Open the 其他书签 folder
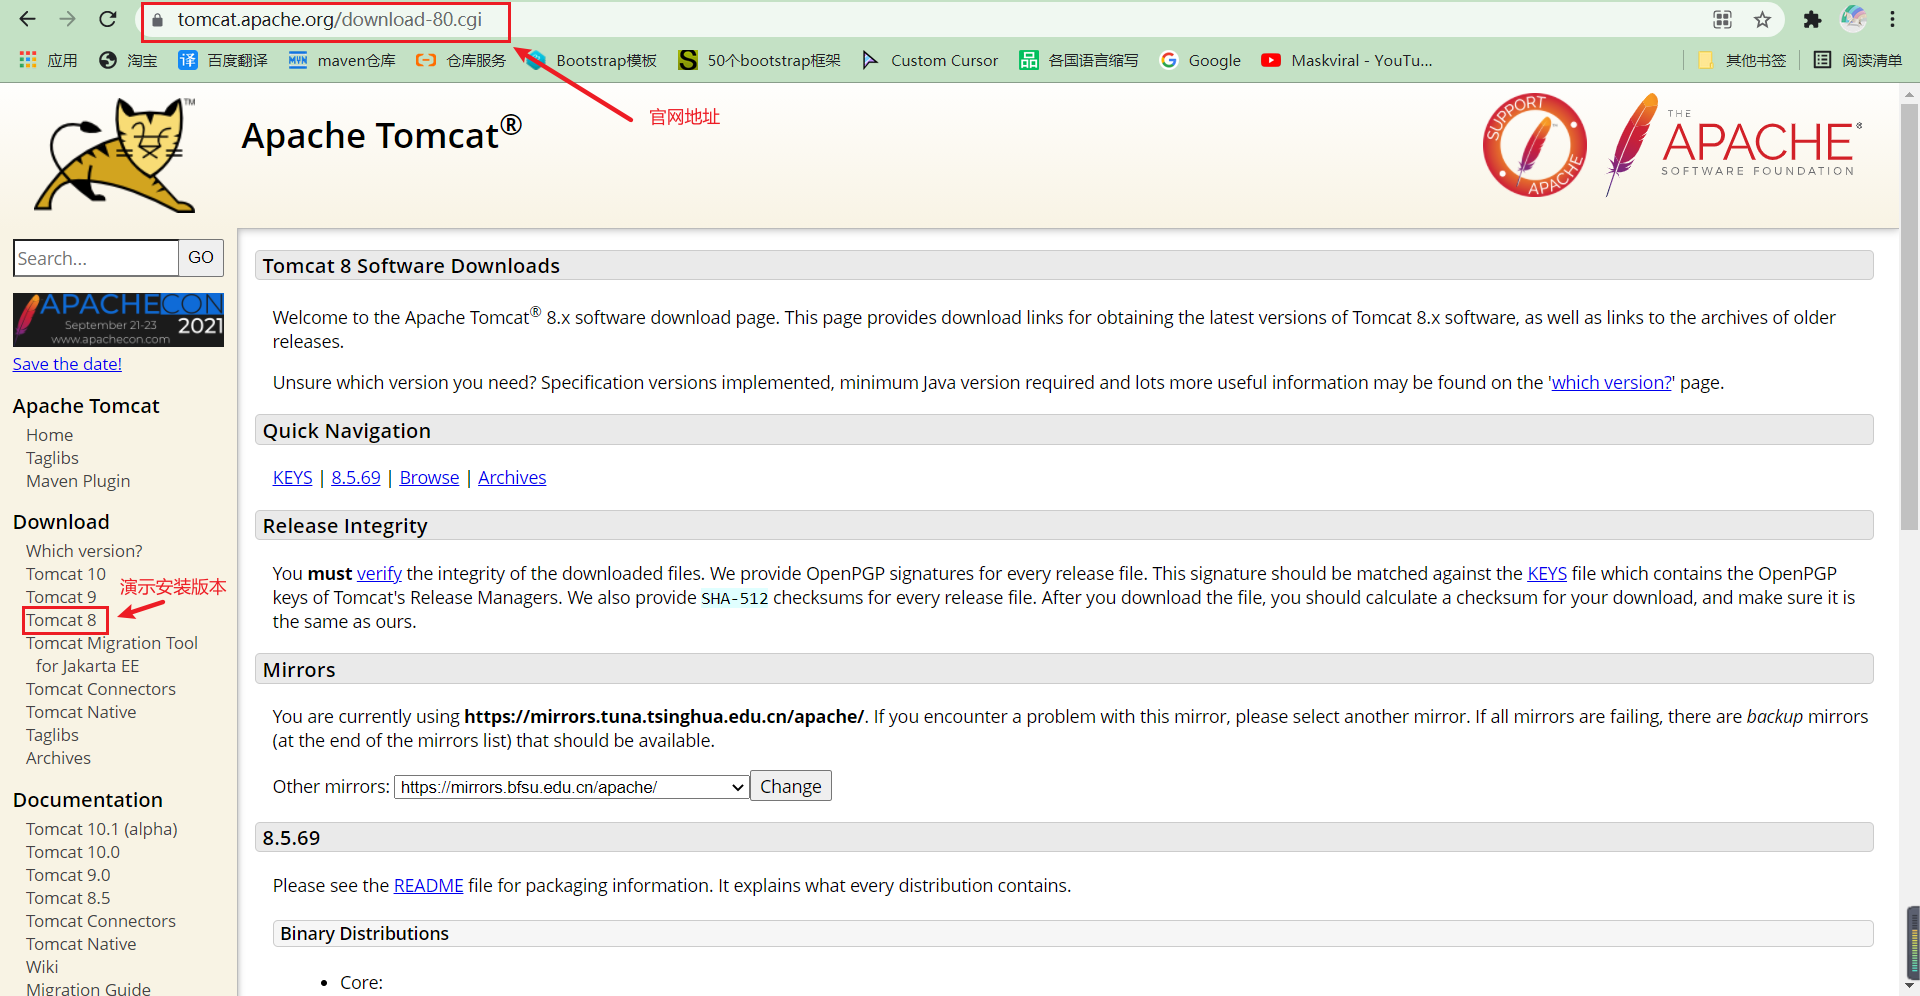The image size is (1920, 996). [x=1742, y=60]
